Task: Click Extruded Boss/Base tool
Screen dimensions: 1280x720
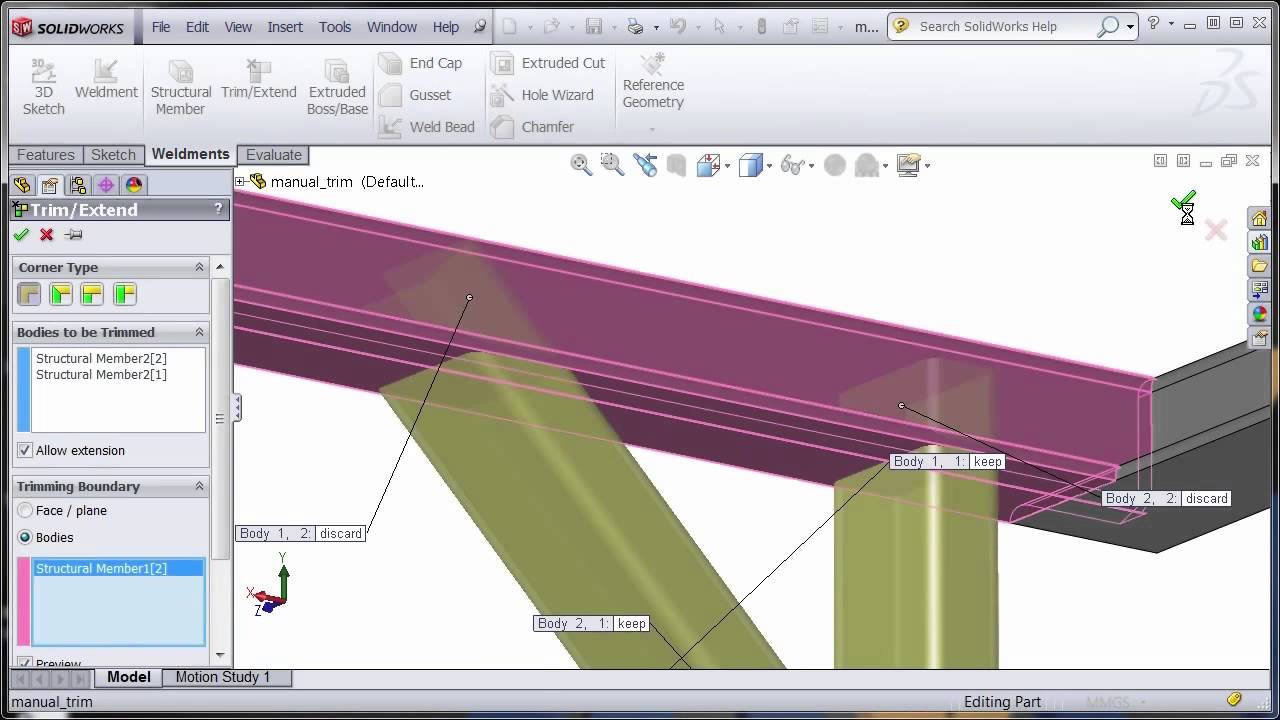Action: [337, 86]
